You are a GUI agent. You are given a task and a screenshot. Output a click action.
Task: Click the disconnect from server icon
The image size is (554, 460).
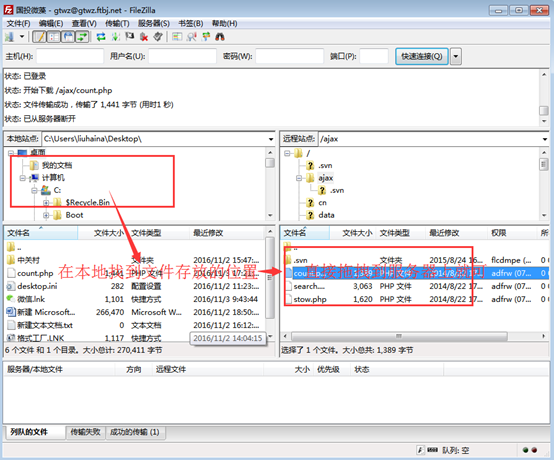(x=144, y=36)
